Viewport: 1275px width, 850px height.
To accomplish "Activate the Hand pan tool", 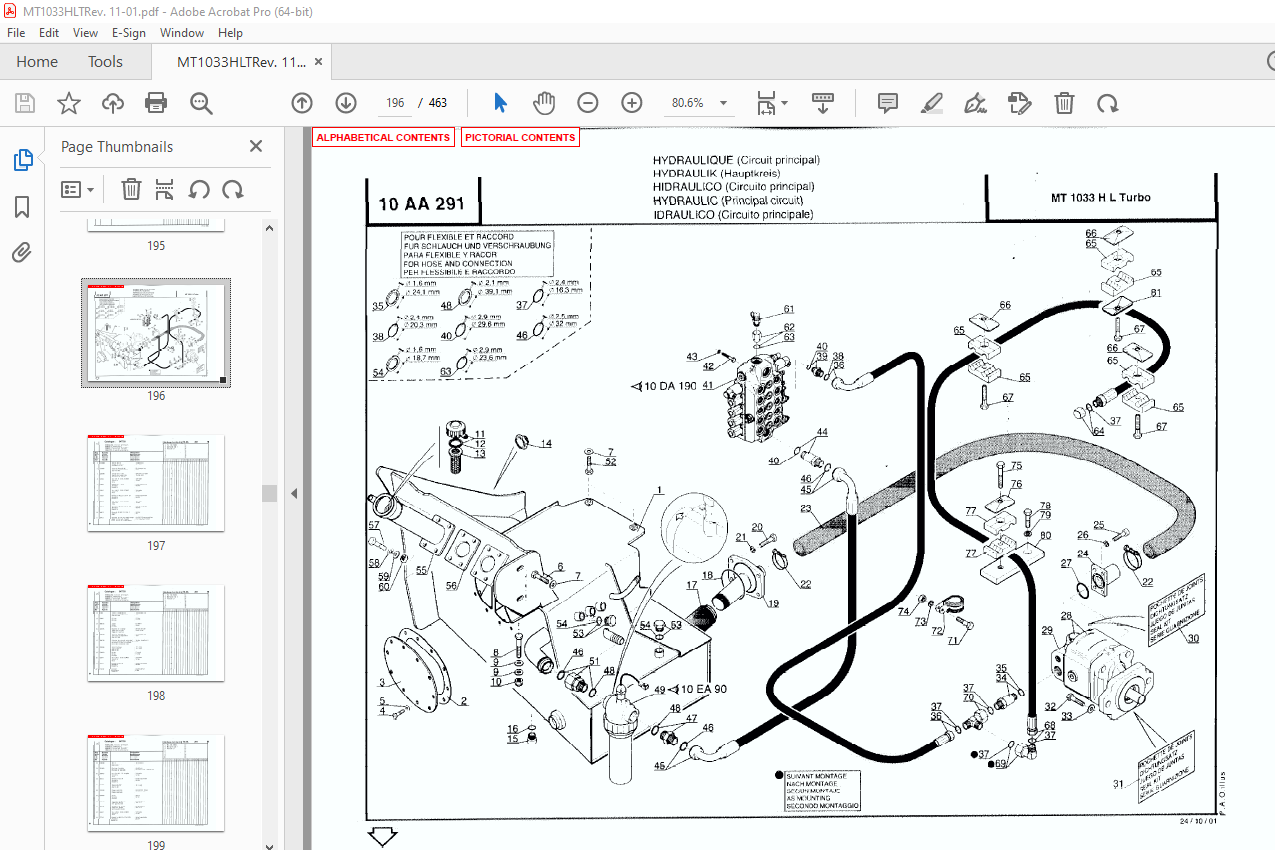I will click(543, 103).
